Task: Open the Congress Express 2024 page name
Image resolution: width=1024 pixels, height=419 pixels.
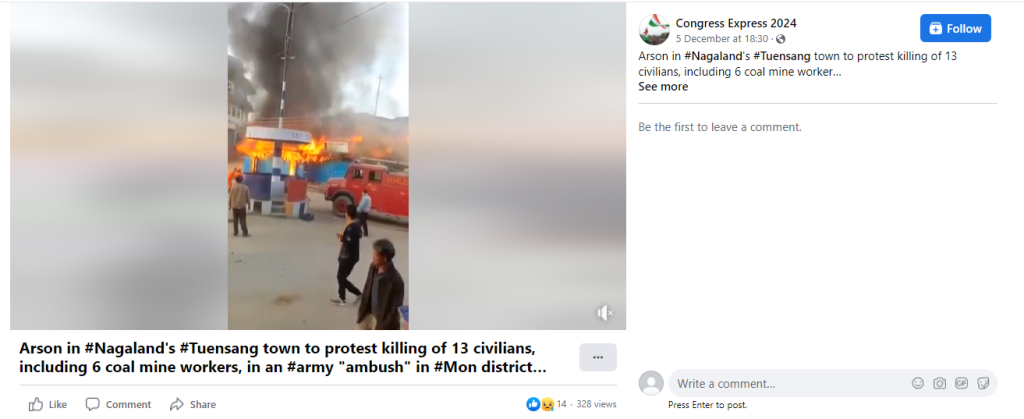Action: click(736, 23)
